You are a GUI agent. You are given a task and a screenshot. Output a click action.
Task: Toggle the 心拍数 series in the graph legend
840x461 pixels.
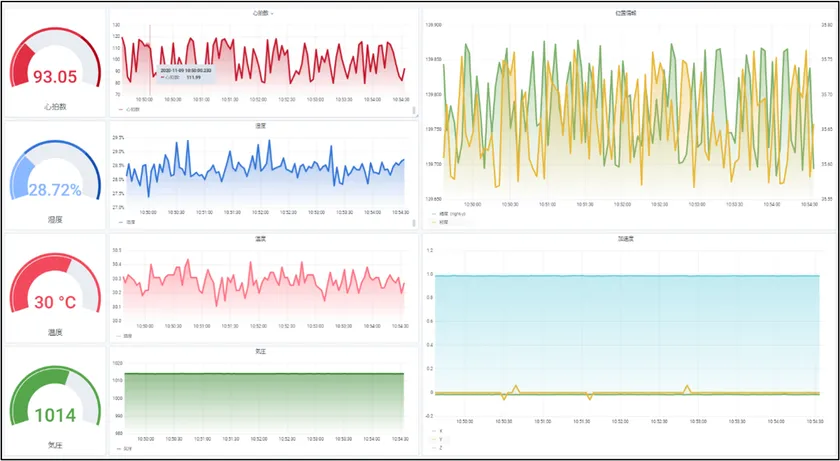129,109
